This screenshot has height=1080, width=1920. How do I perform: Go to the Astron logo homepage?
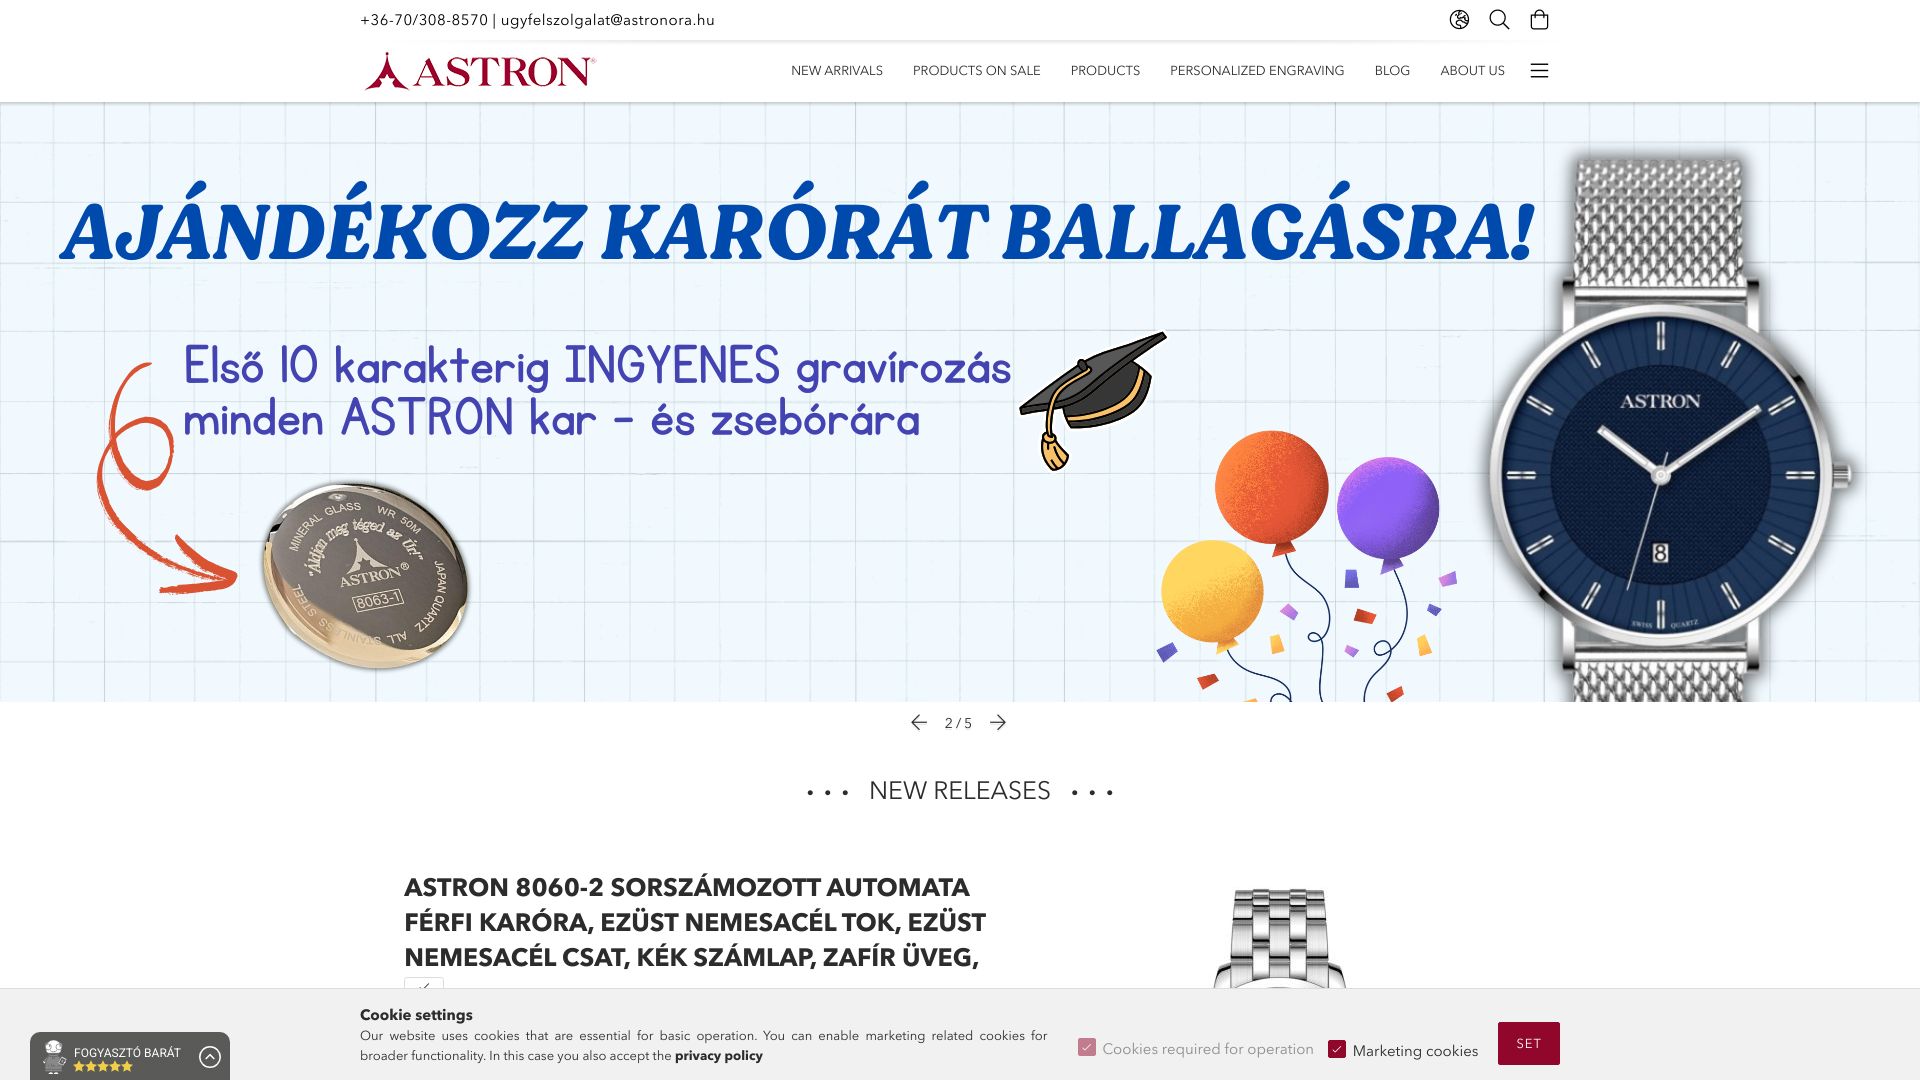pos(480,71)
